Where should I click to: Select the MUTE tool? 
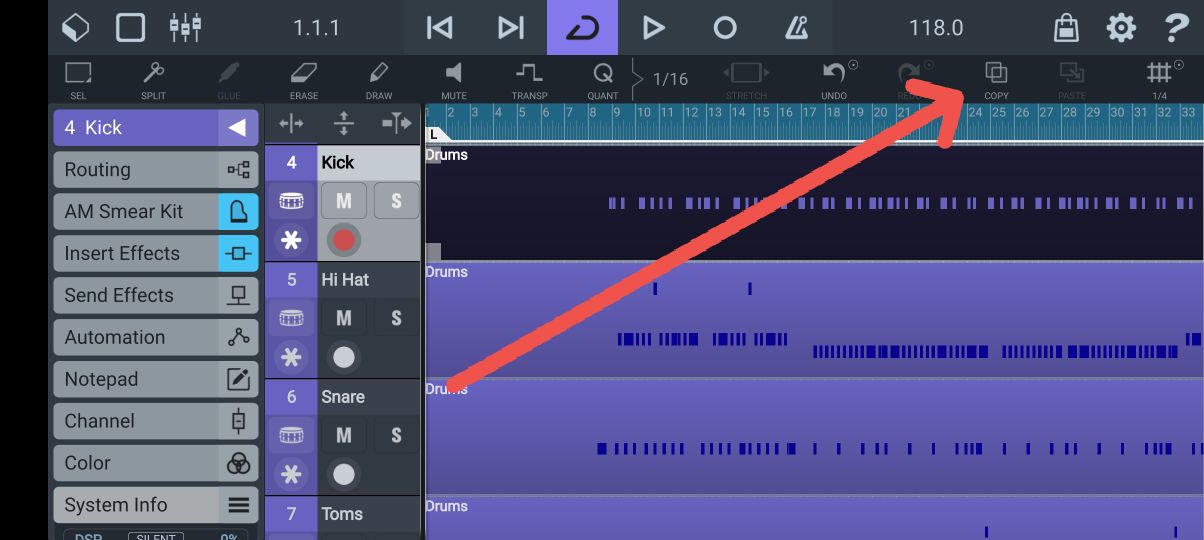point(454,79)
